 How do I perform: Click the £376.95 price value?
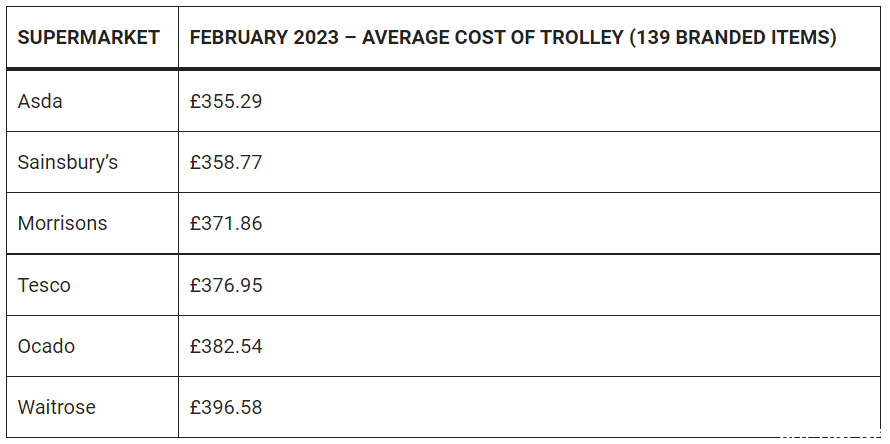(226, 284)
